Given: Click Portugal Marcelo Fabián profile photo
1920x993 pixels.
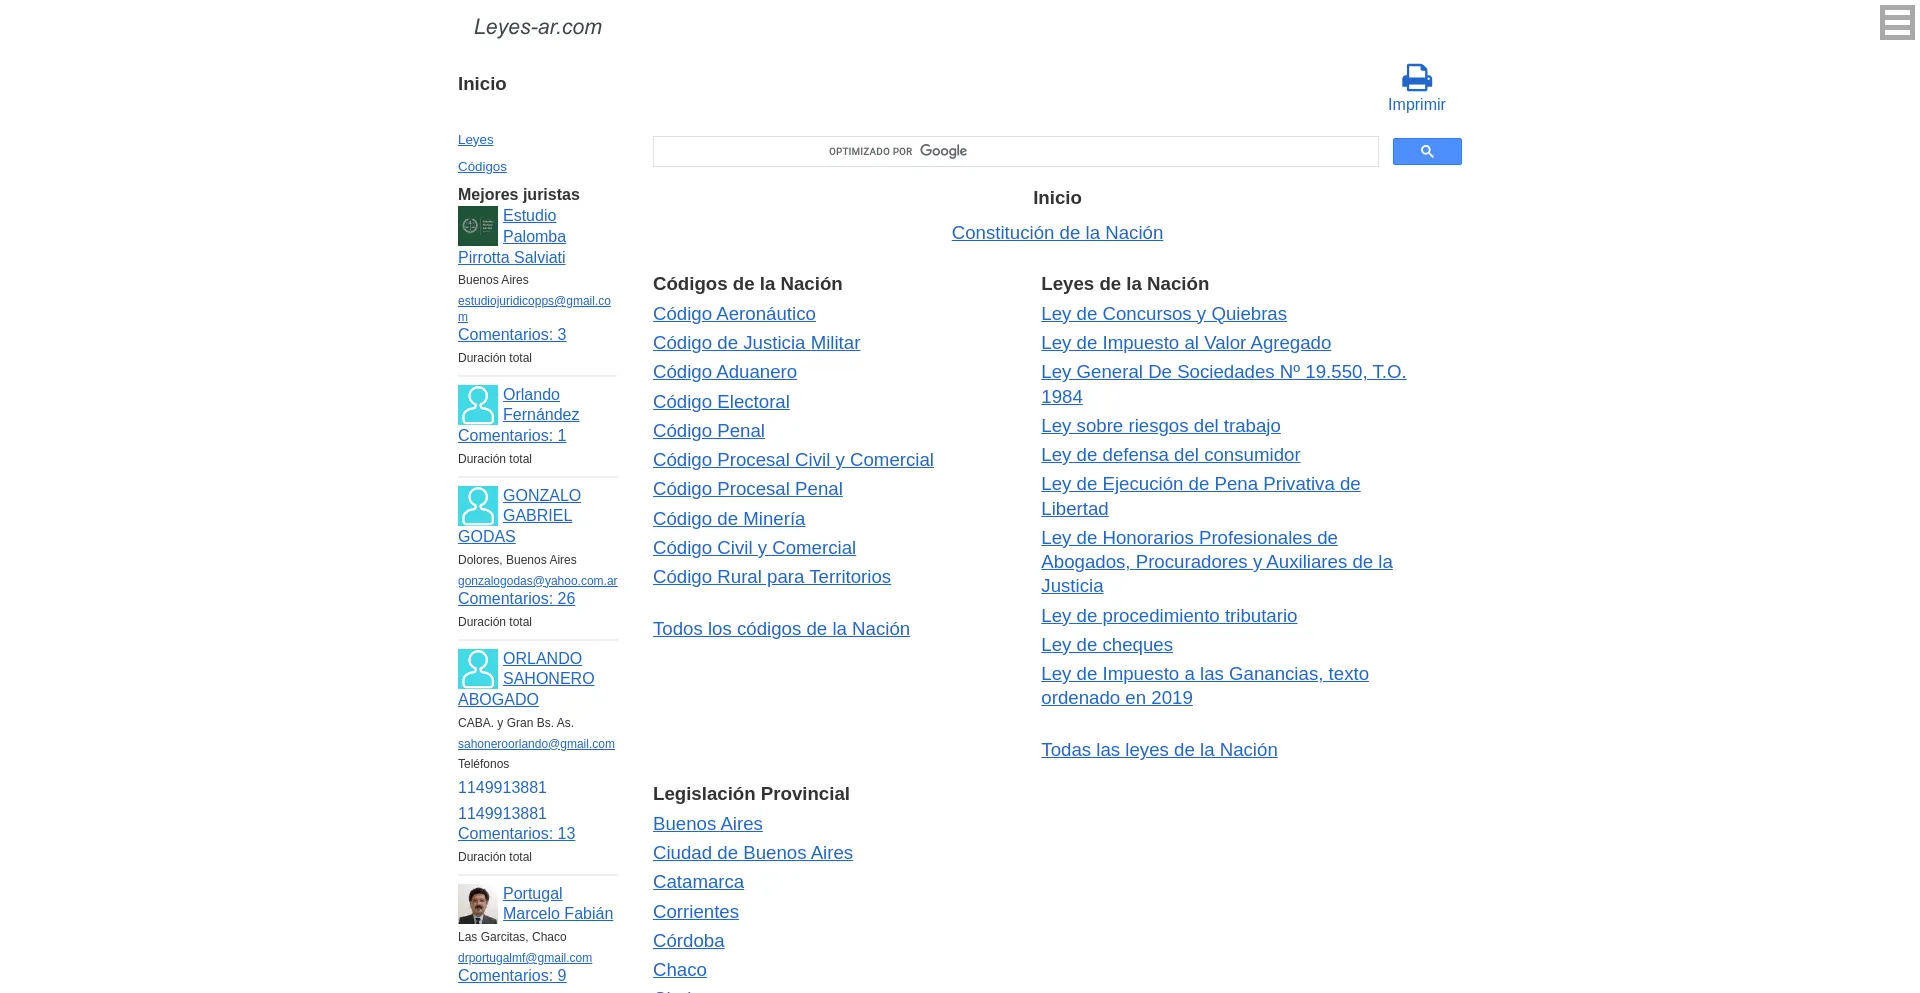Looking at the screenshot, I should pyautogui.click(x=478, y=904).
